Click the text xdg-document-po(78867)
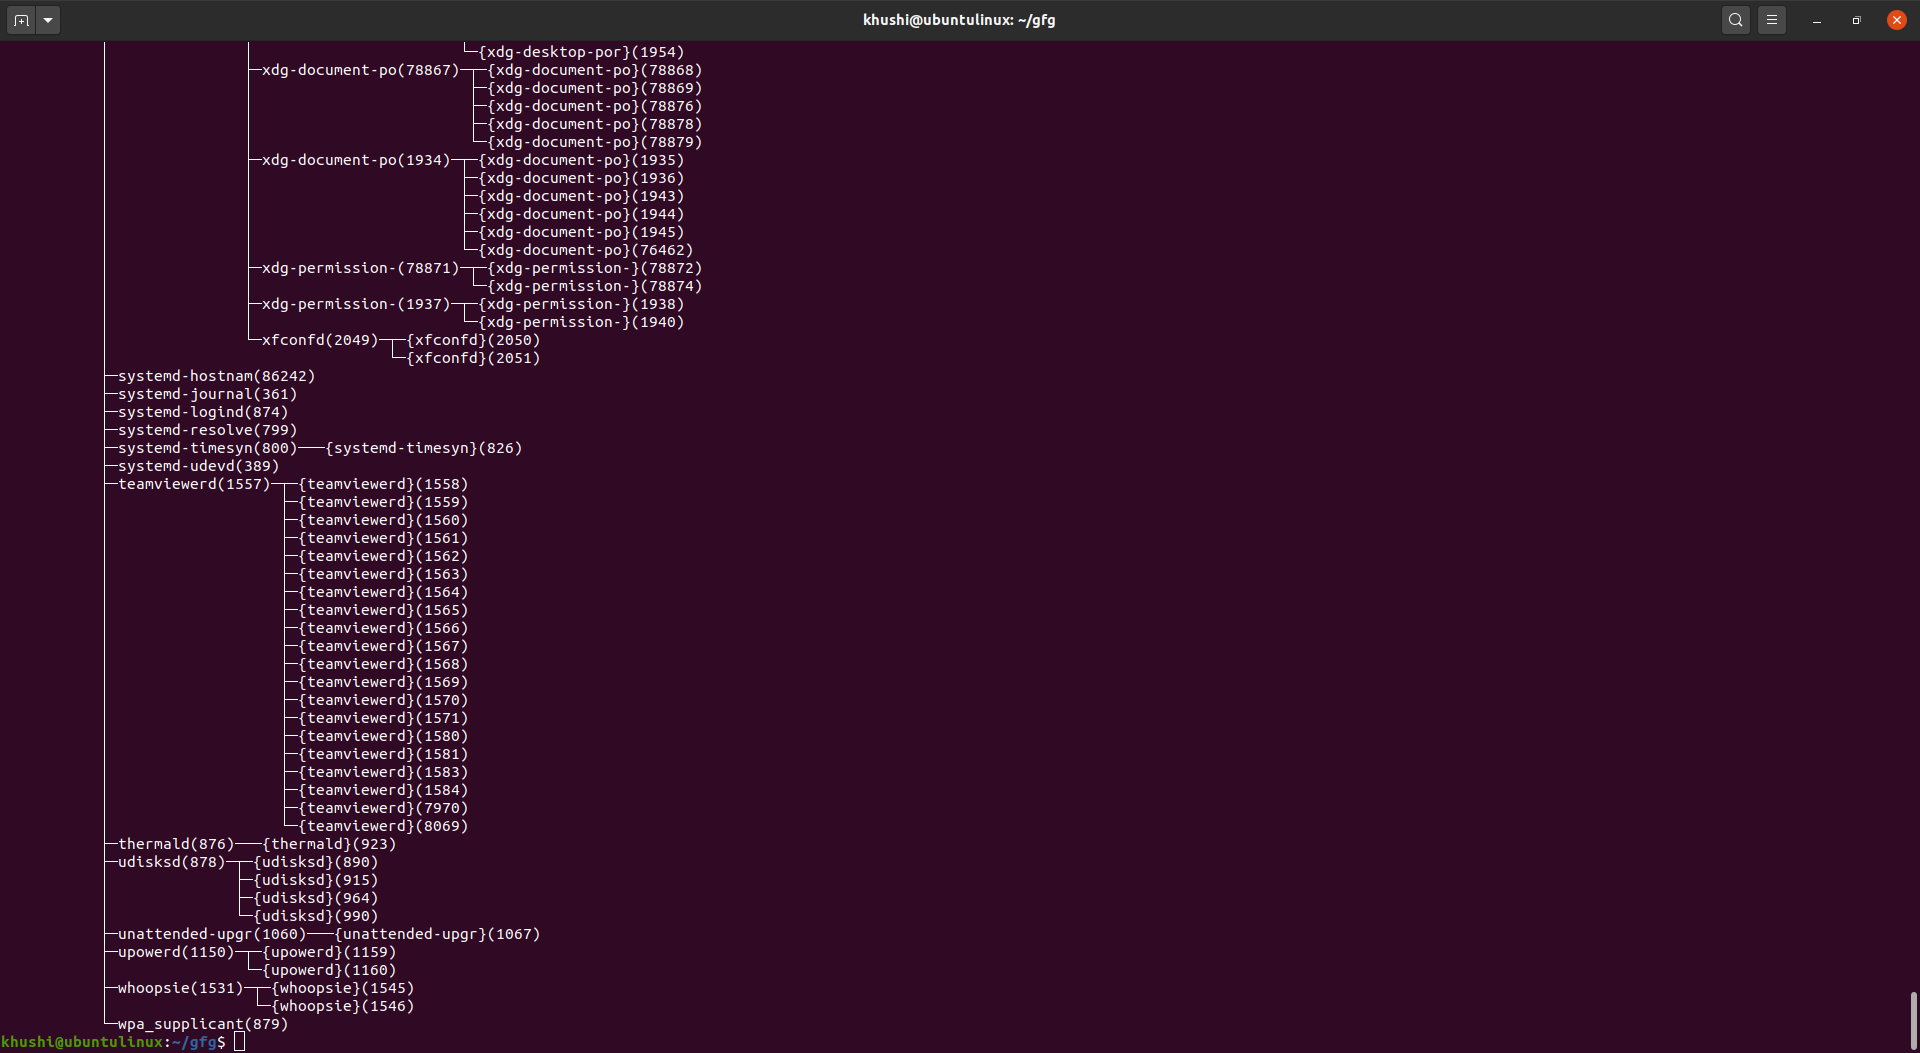The width and height of the screenshot is (1920, 1053). tap(360, 70)
